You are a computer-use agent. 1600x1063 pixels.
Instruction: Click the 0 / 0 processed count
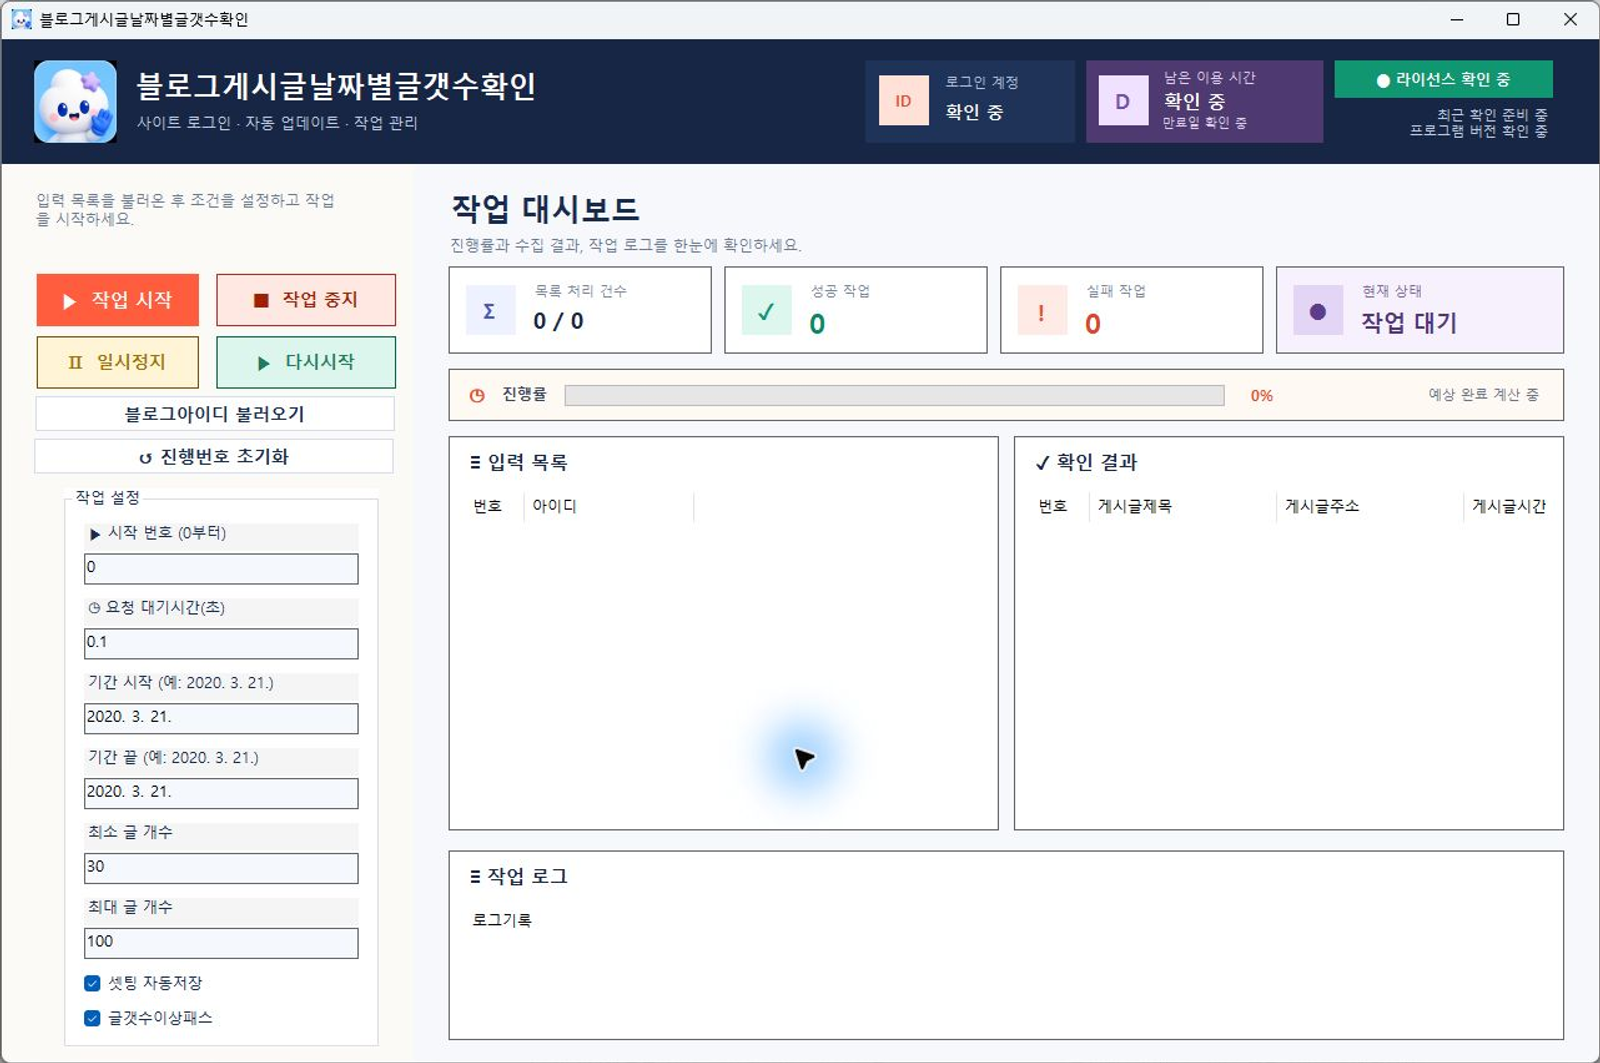558,321
